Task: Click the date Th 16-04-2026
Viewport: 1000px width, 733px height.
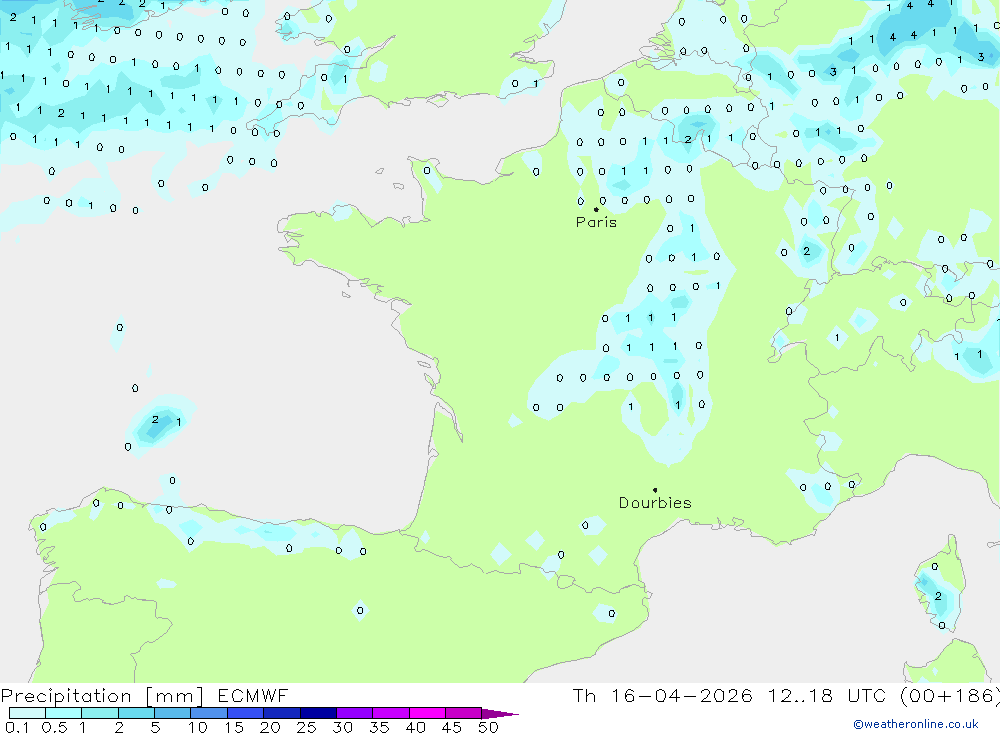Action: [x=662, y=695]
